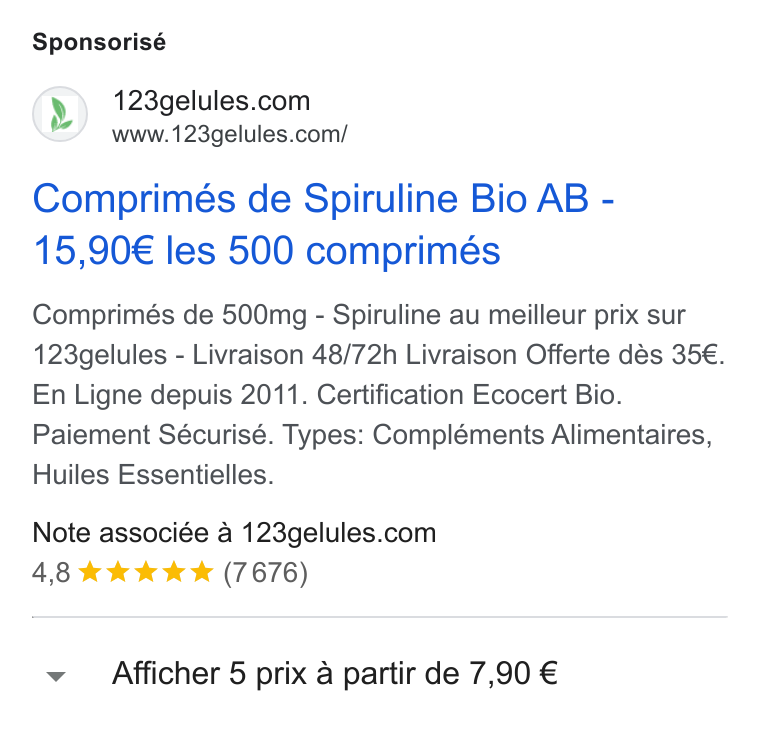Click the second gold rating star
760x734 pixels.
coord(118,572)
